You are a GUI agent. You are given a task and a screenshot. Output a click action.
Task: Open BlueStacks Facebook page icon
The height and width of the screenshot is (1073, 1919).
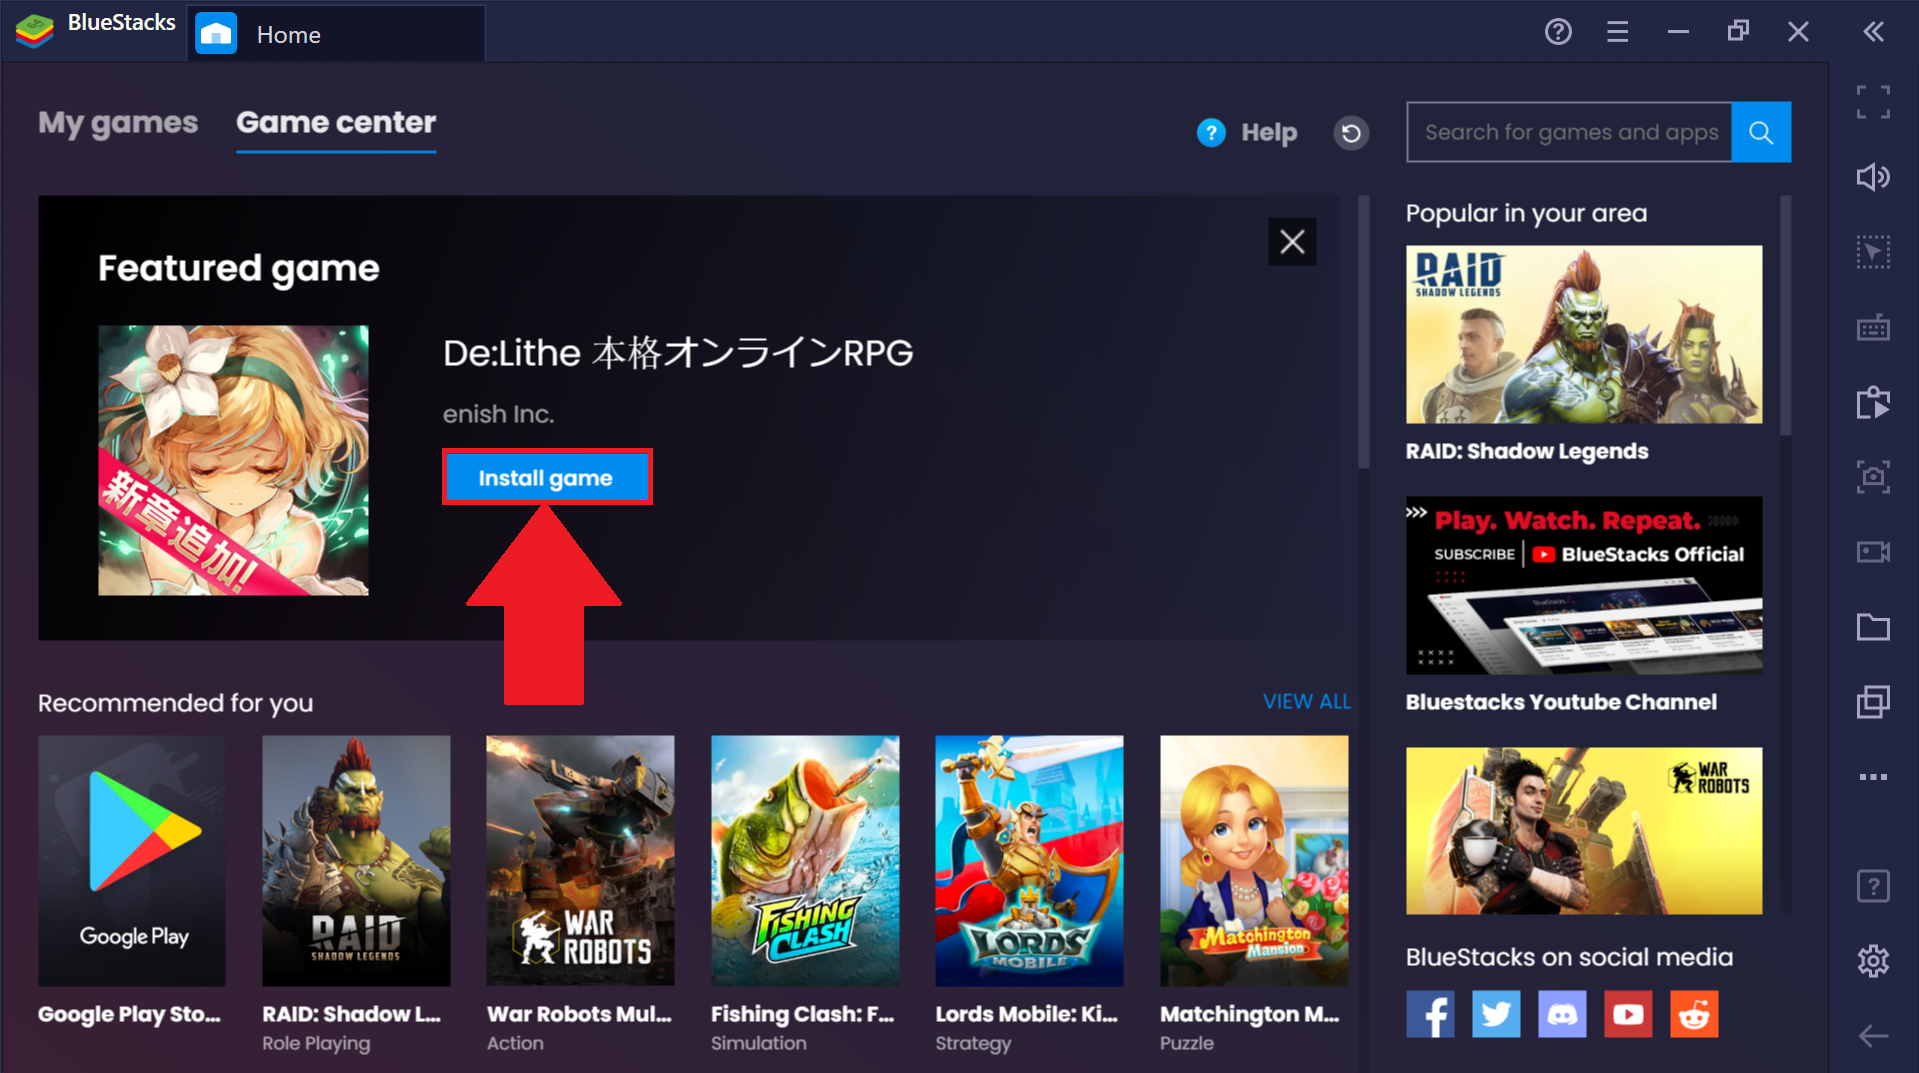point(1430,1014)
